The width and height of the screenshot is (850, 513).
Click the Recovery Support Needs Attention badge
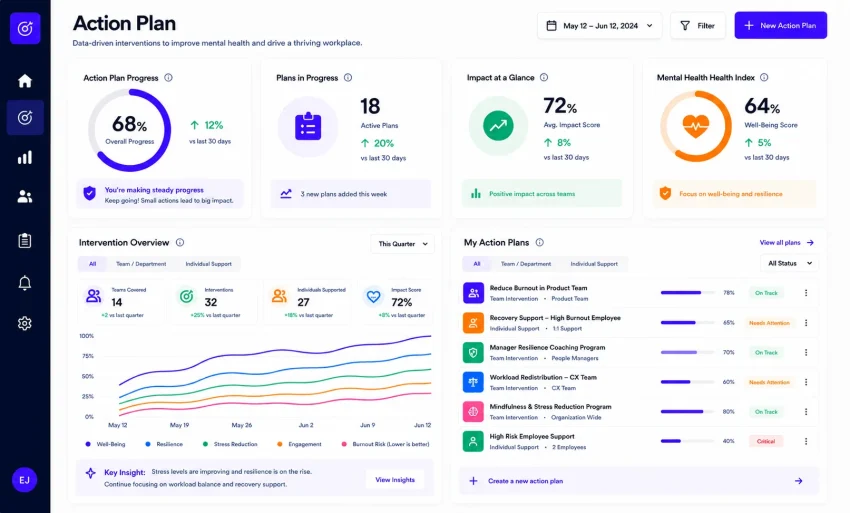[769, 323]
